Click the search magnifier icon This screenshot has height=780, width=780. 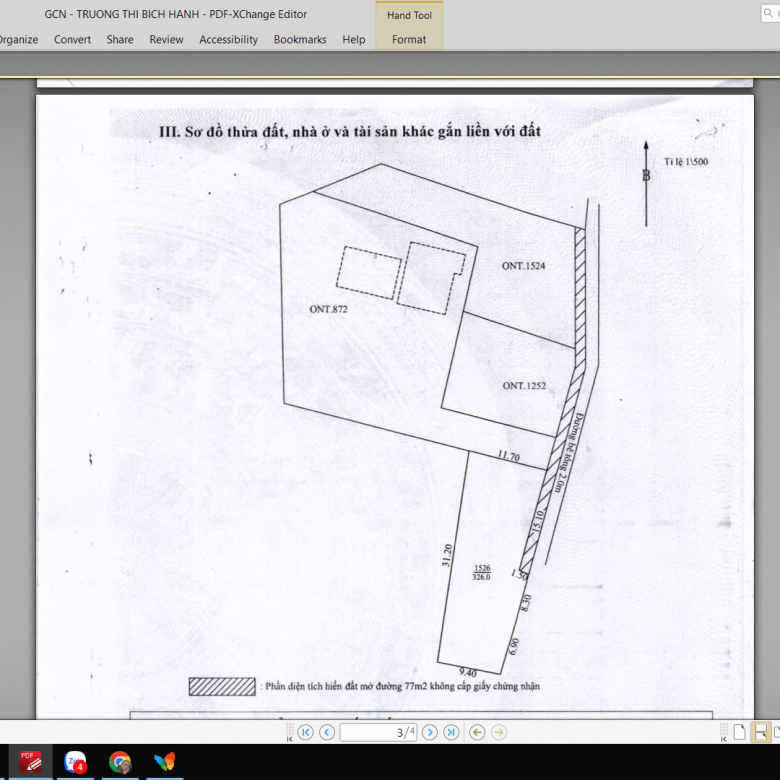point(772,14)
